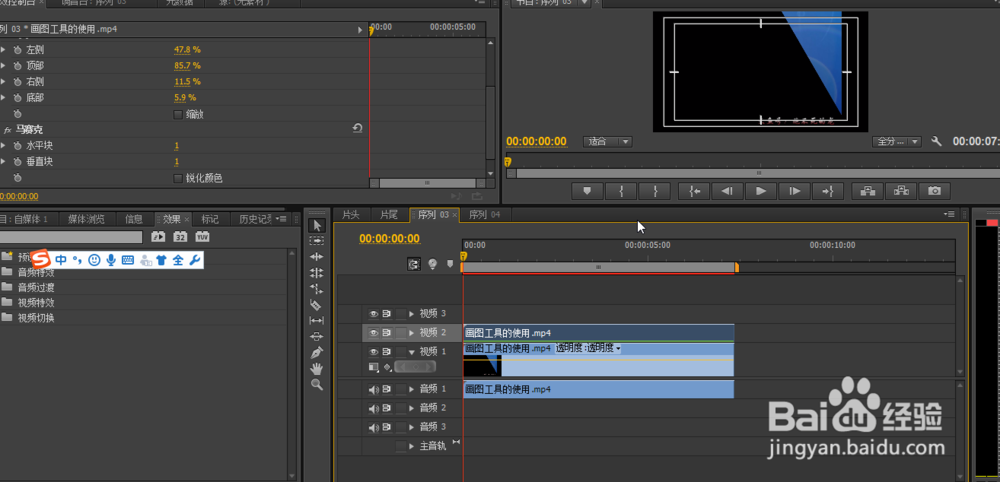The height and width of the screenshot is (482, 1000).
Task: Enable the 锐化颜色 checkbox
Action: [178, 179]
